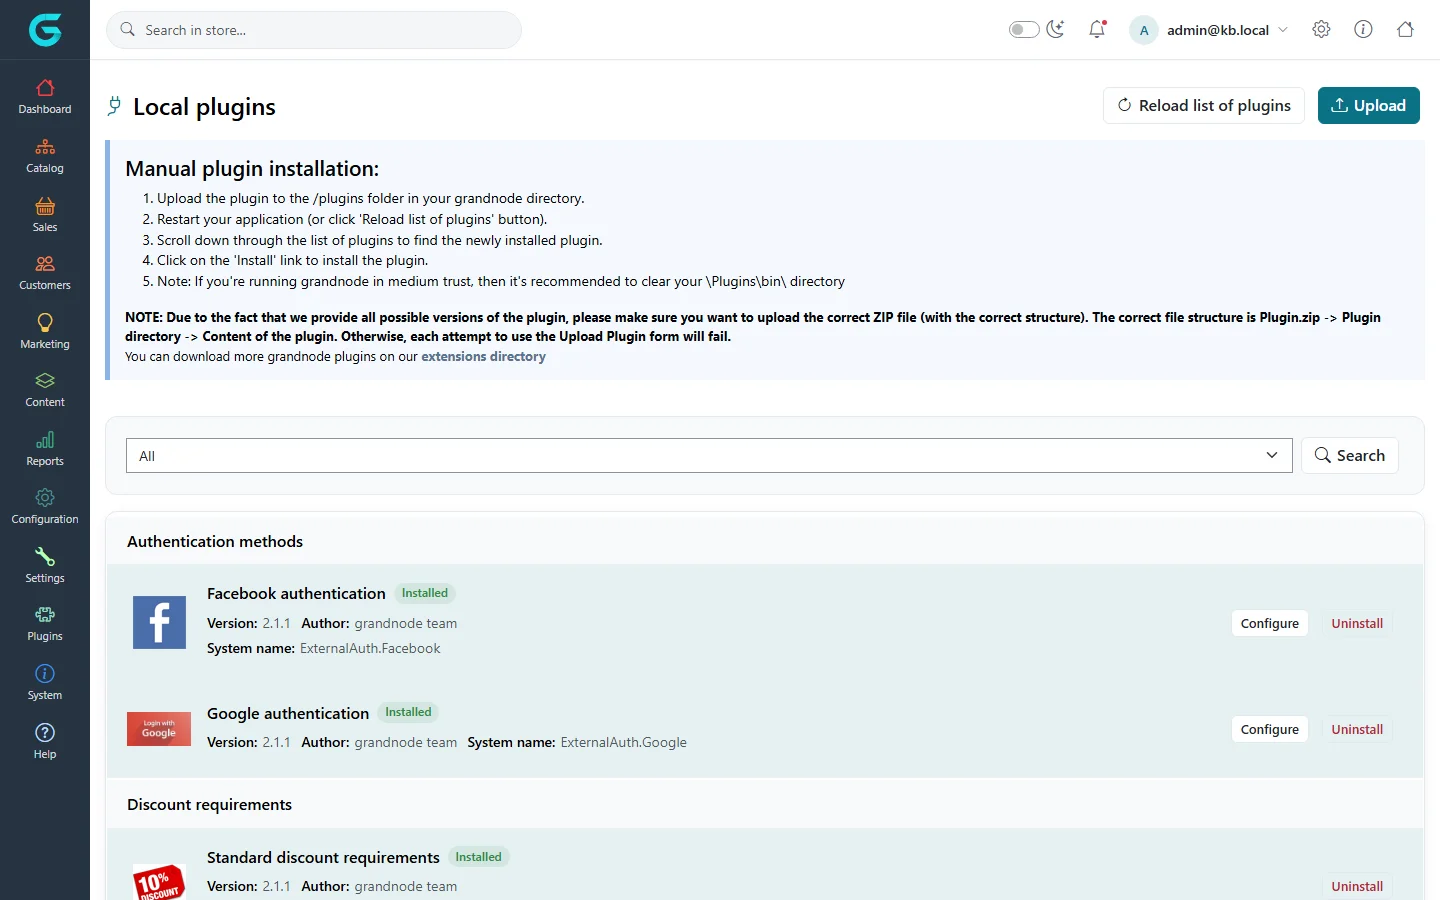Viewport: 1440px width, 900px height.
Task: Open the Configuration sidebar menu
Action: click(45, 507)
